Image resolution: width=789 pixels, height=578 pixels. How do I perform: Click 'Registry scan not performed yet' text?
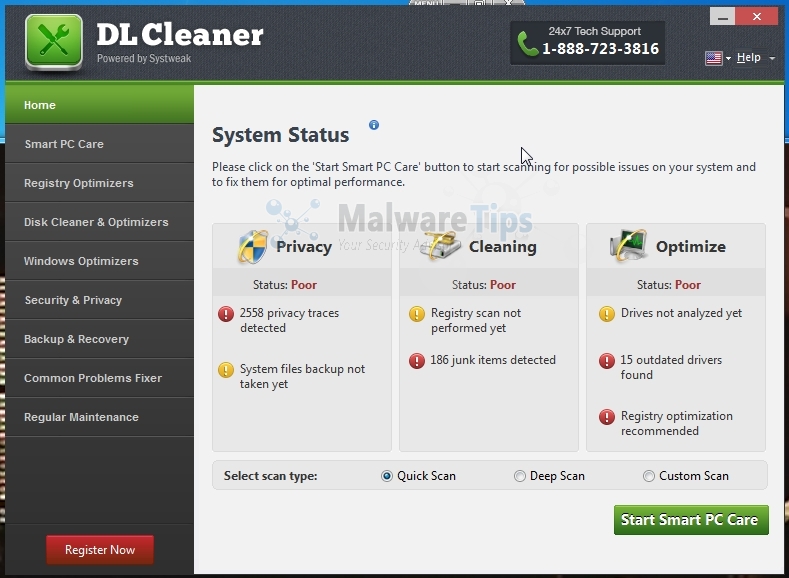pyautogui.click(x=476, y=320)
